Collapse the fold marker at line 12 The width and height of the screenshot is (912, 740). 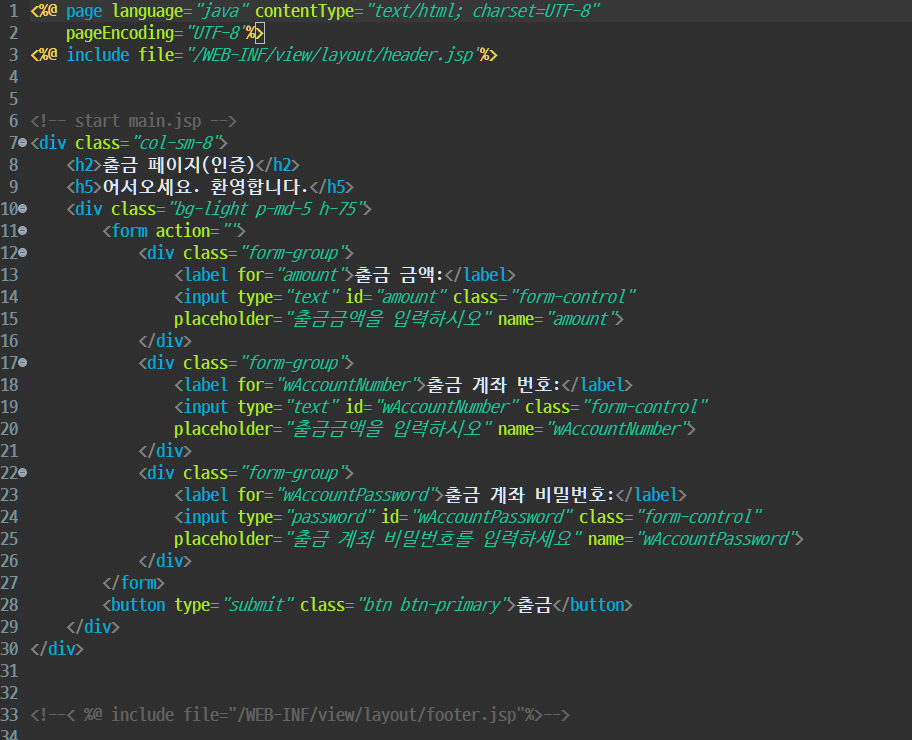(23, 252)
